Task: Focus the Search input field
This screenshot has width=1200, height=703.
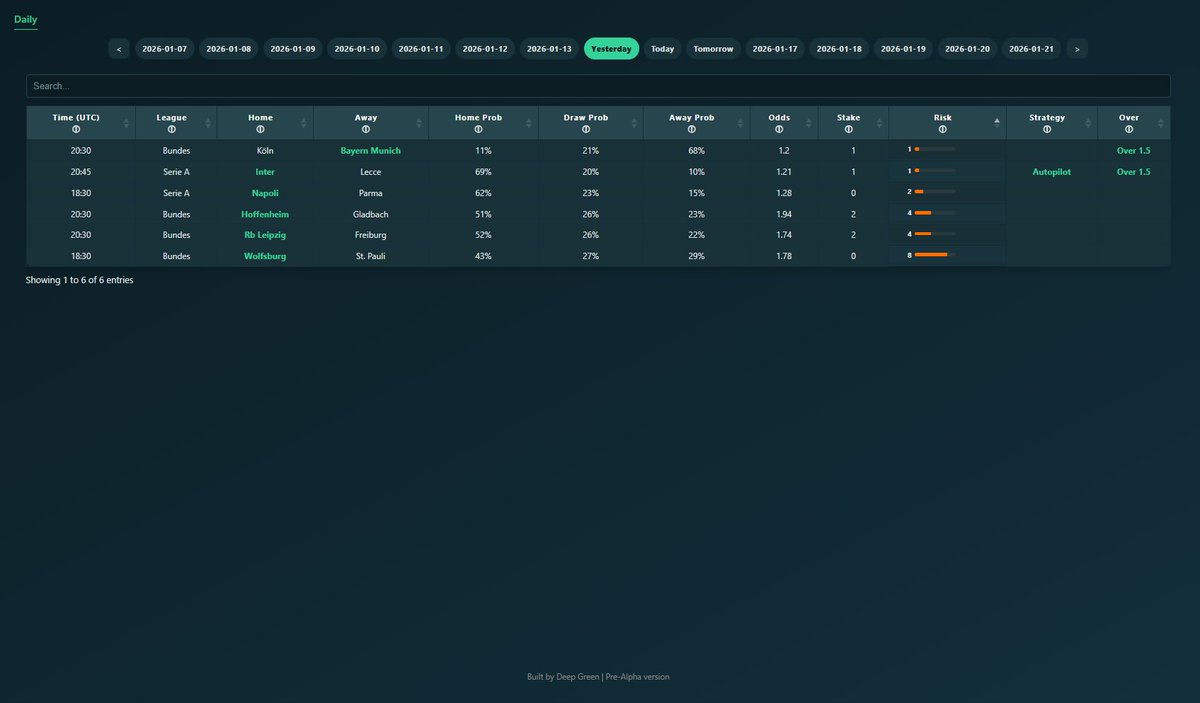Action: (x=598, y=86)
